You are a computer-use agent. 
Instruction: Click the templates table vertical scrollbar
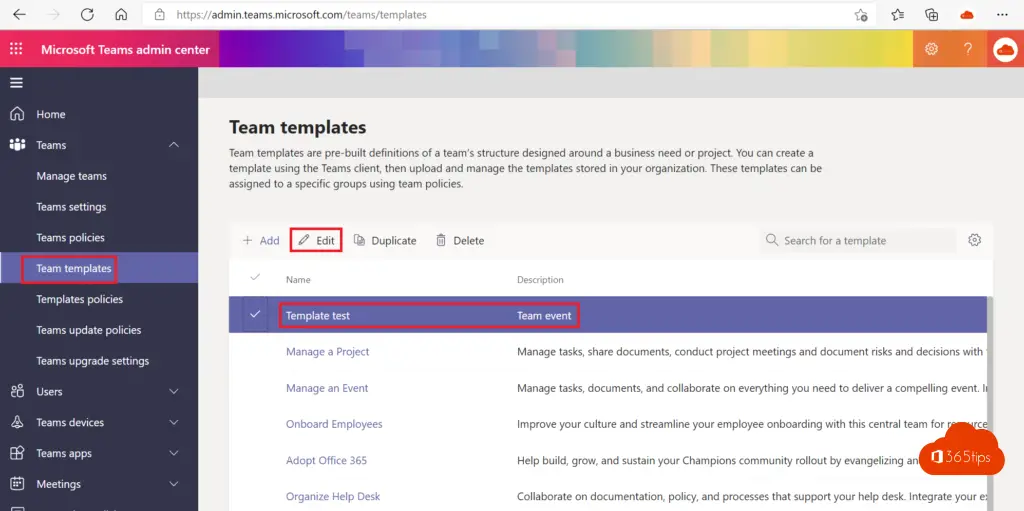(989, 403)
